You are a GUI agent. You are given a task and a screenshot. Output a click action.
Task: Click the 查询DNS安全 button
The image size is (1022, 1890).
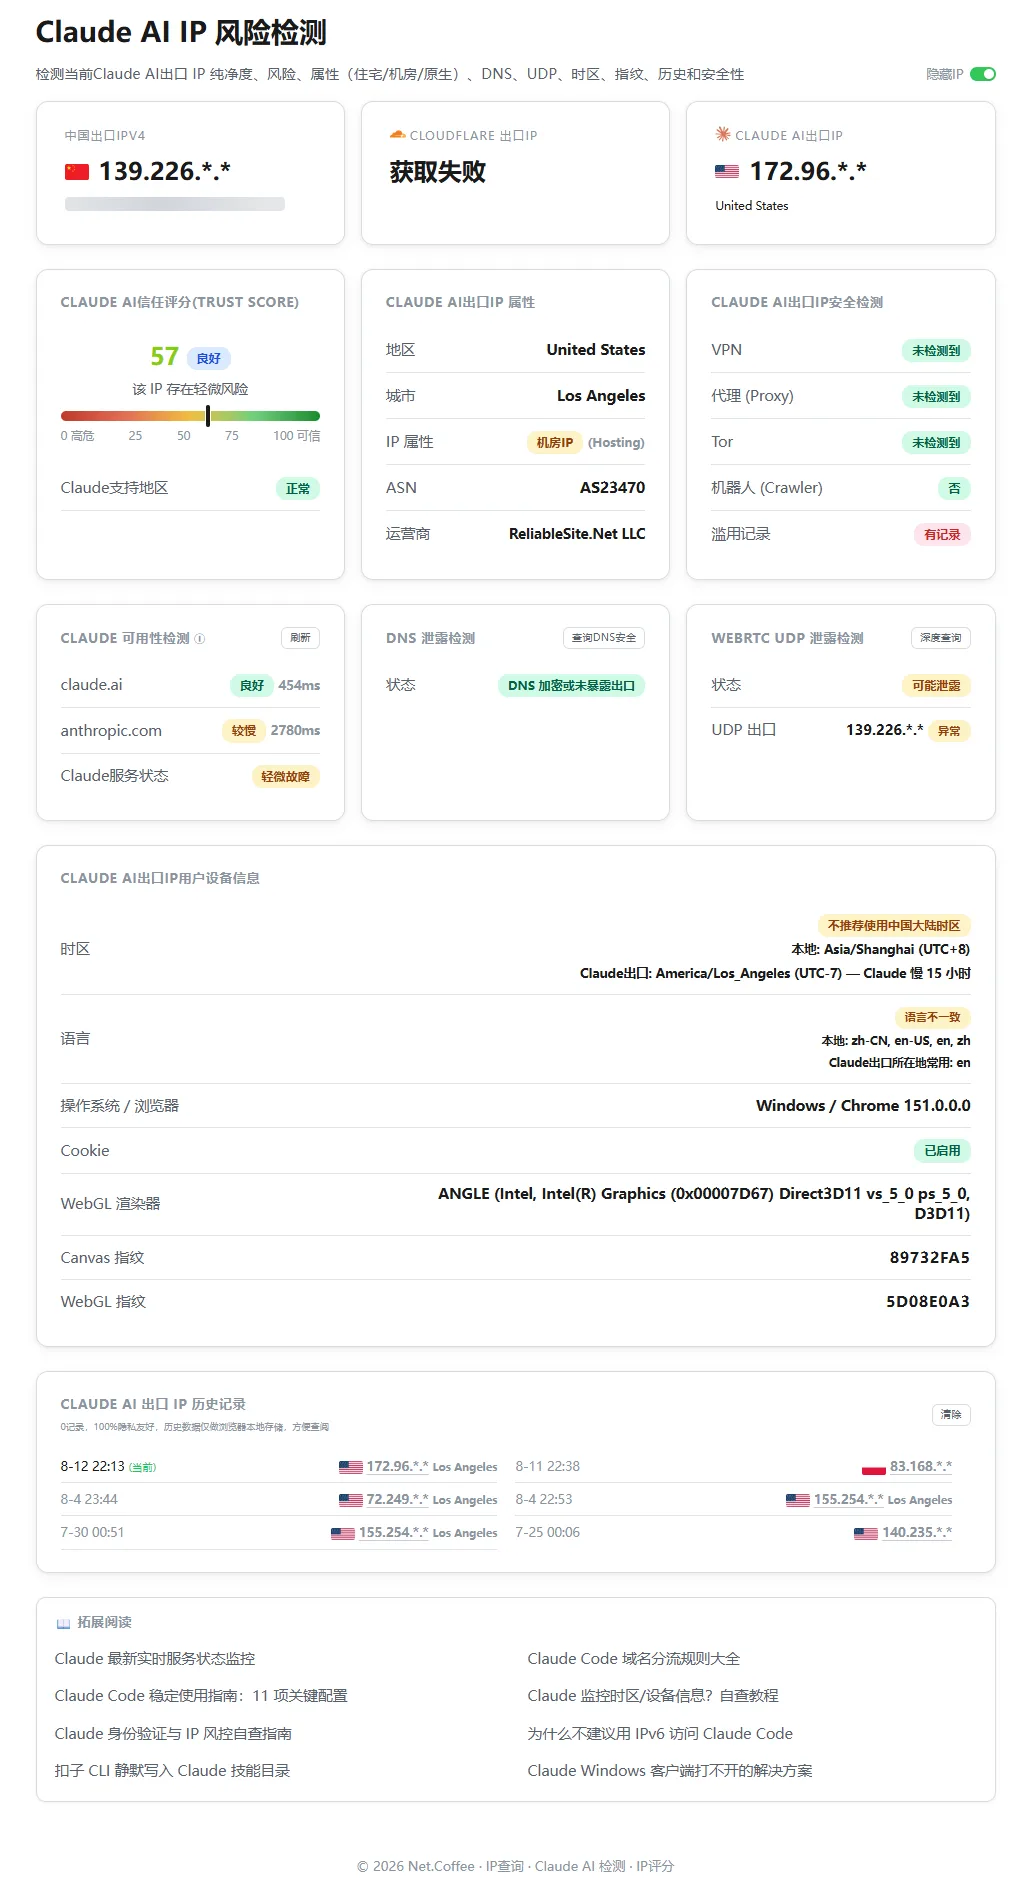604,638
